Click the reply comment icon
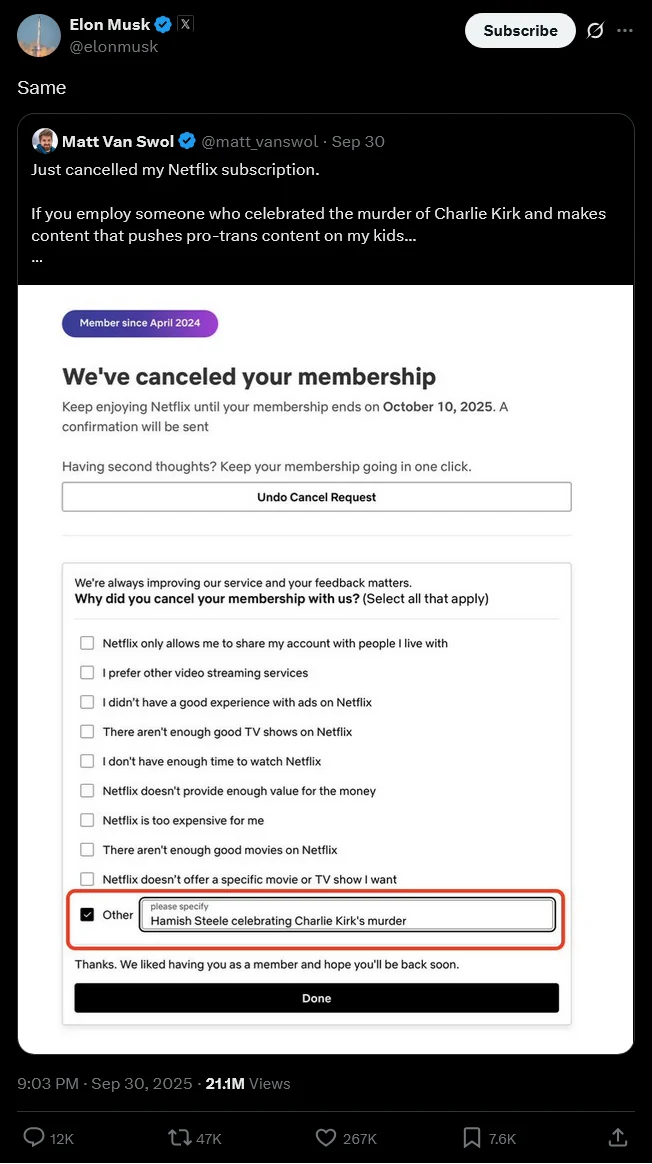The height and width of the screenshot is (1164, 652). pos(34,1138)
